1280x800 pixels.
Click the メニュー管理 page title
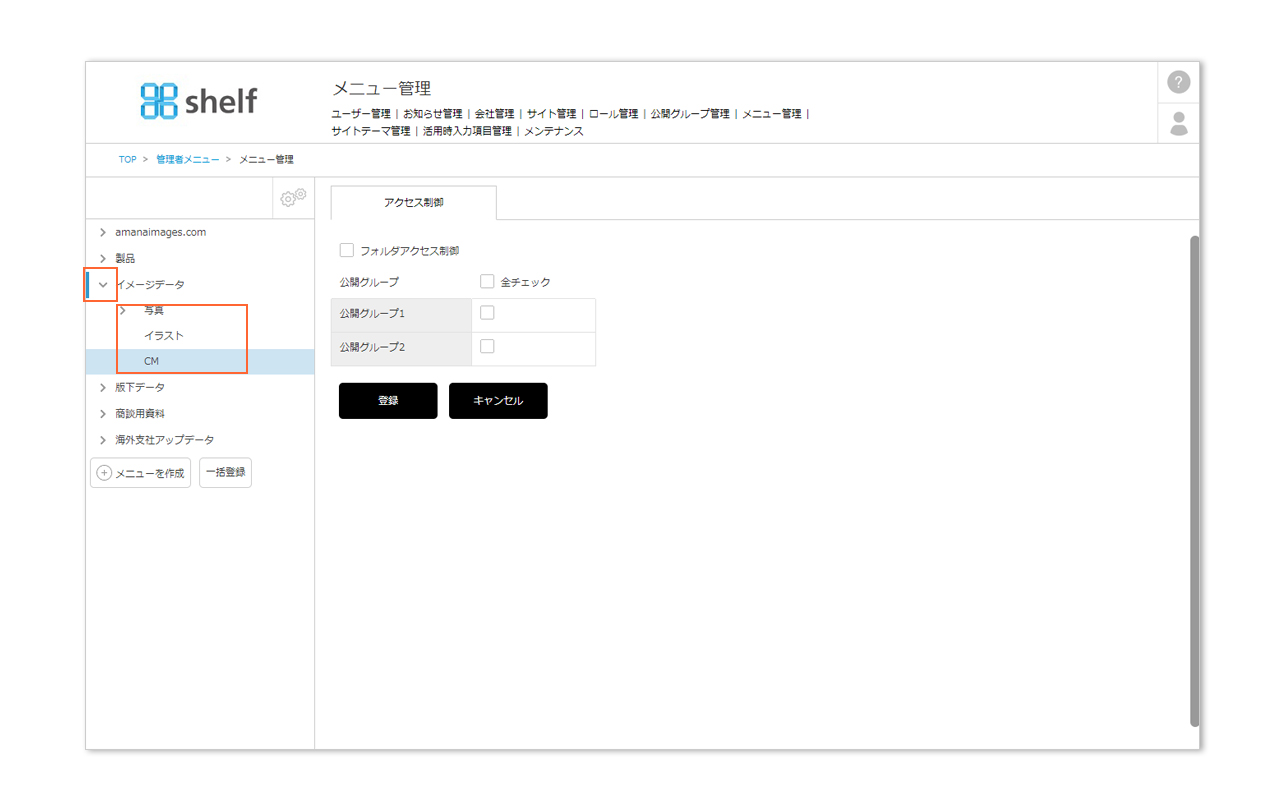pos(381,89)
